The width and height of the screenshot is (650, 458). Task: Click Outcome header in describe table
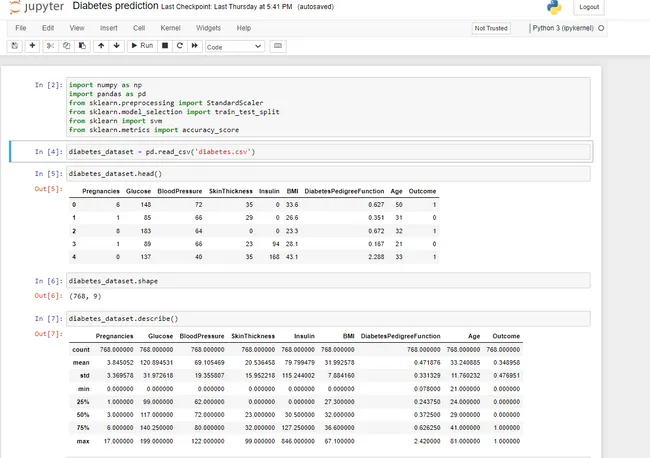[x=506, y=336]
